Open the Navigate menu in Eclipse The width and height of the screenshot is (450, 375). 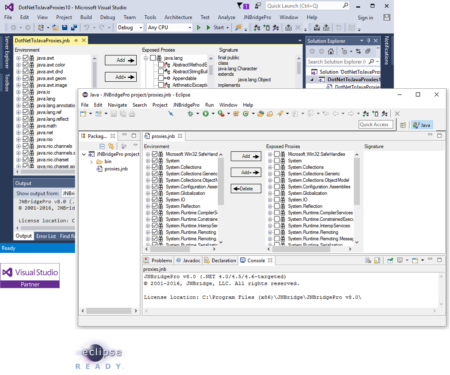tap(117, 105)
